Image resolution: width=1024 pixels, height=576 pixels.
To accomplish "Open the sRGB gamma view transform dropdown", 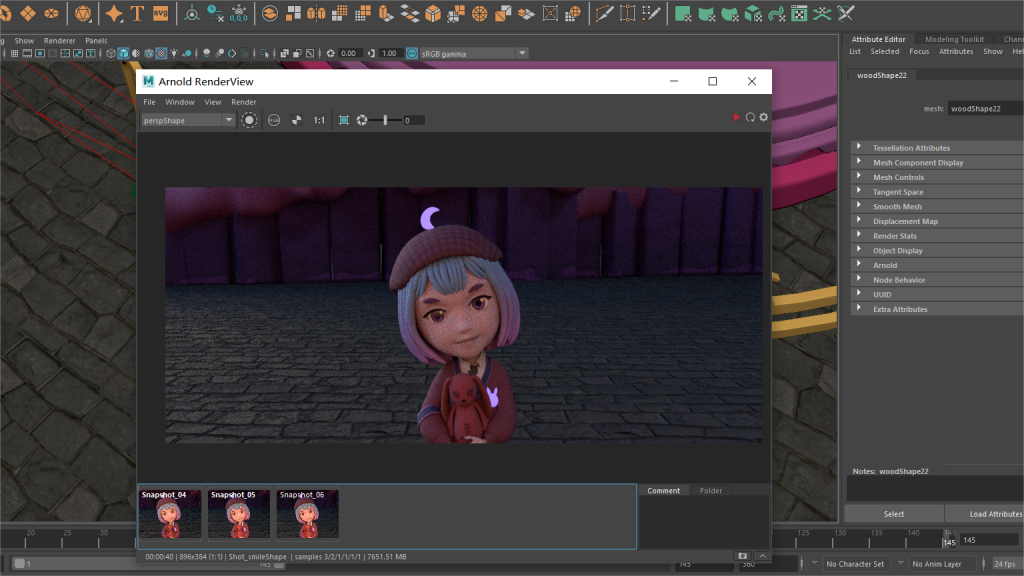I will (x=473, y=54).
